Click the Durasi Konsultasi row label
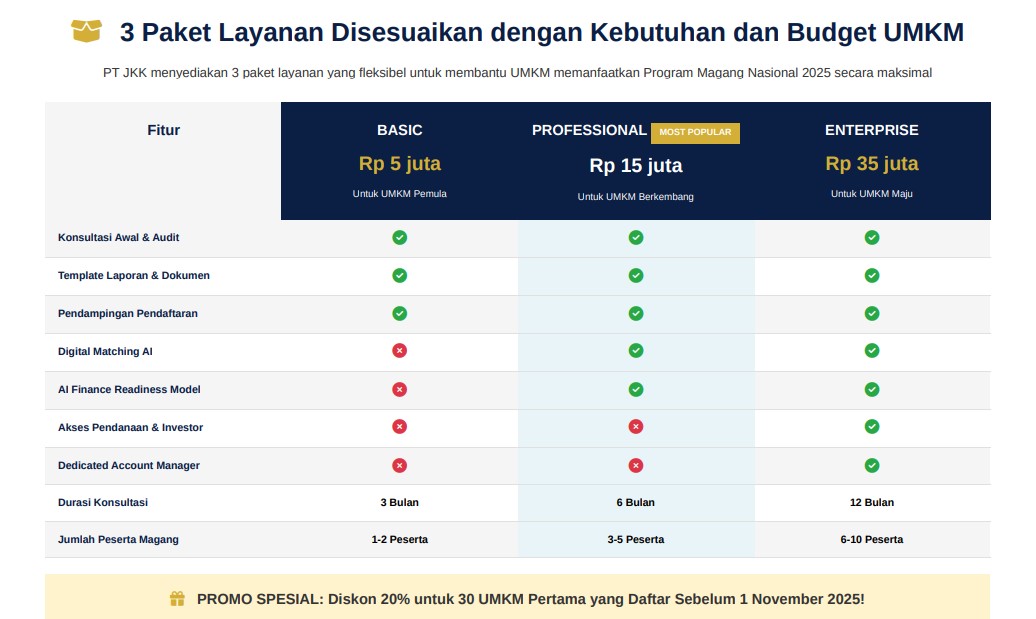Image resolution: width=1036 pixels, height=619 pixels. click(x=103, y=502)
